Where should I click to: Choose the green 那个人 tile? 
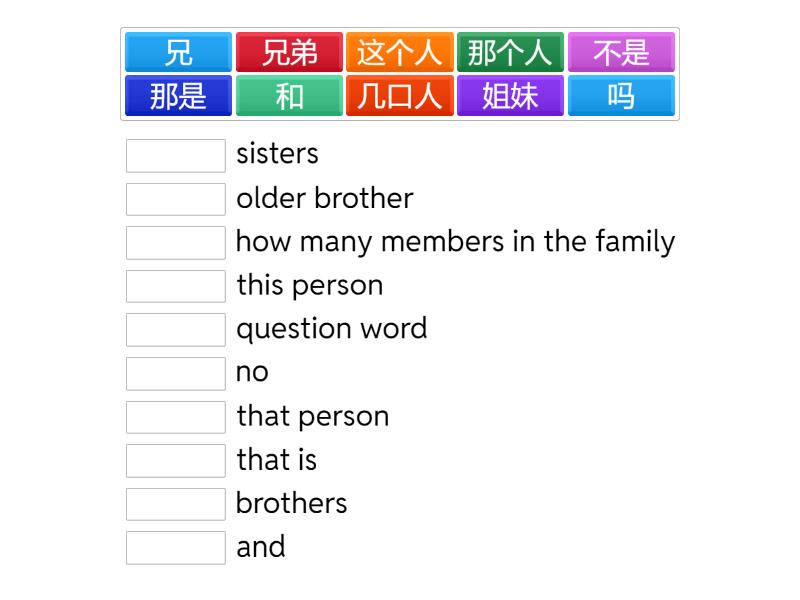[510, 52]
